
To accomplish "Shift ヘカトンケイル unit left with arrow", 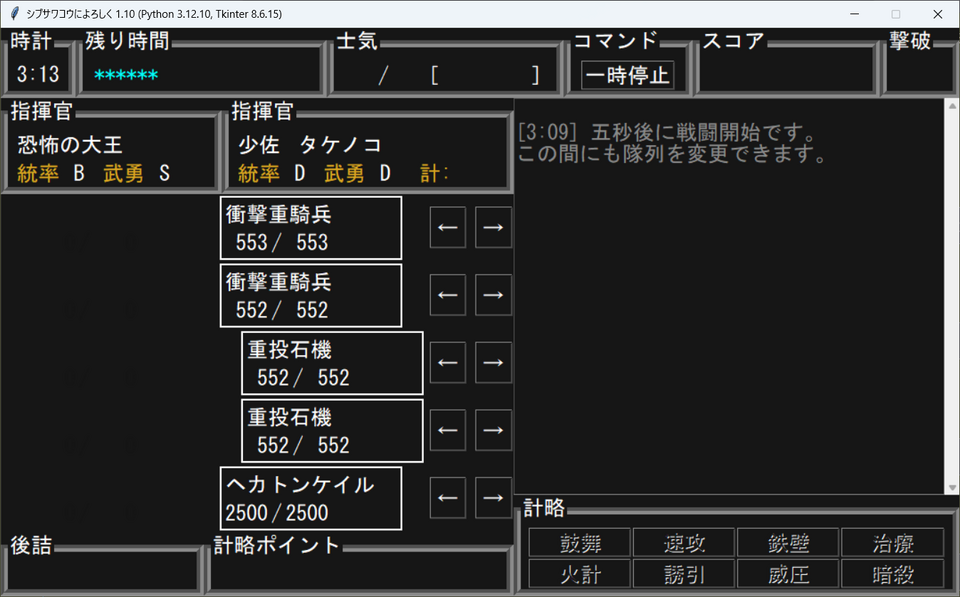I will pyautogui.click(x=448, y=497).
